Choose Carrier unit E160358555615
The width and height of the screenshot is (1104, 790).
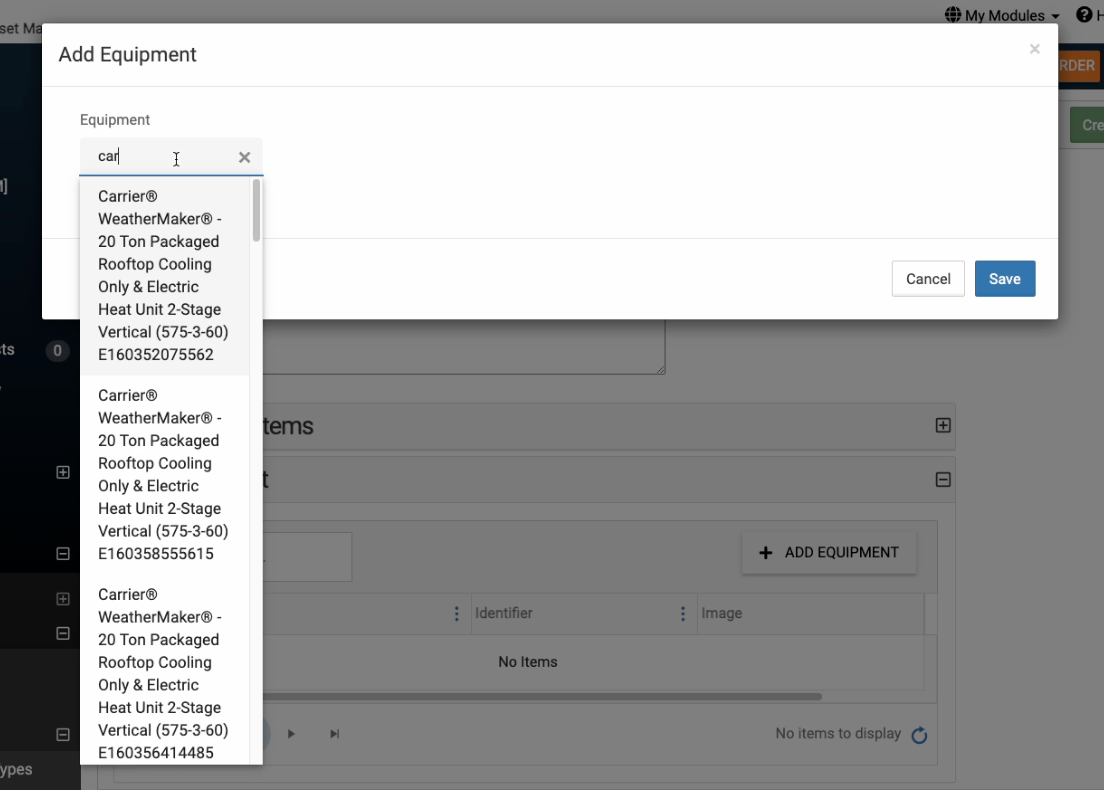163,474
